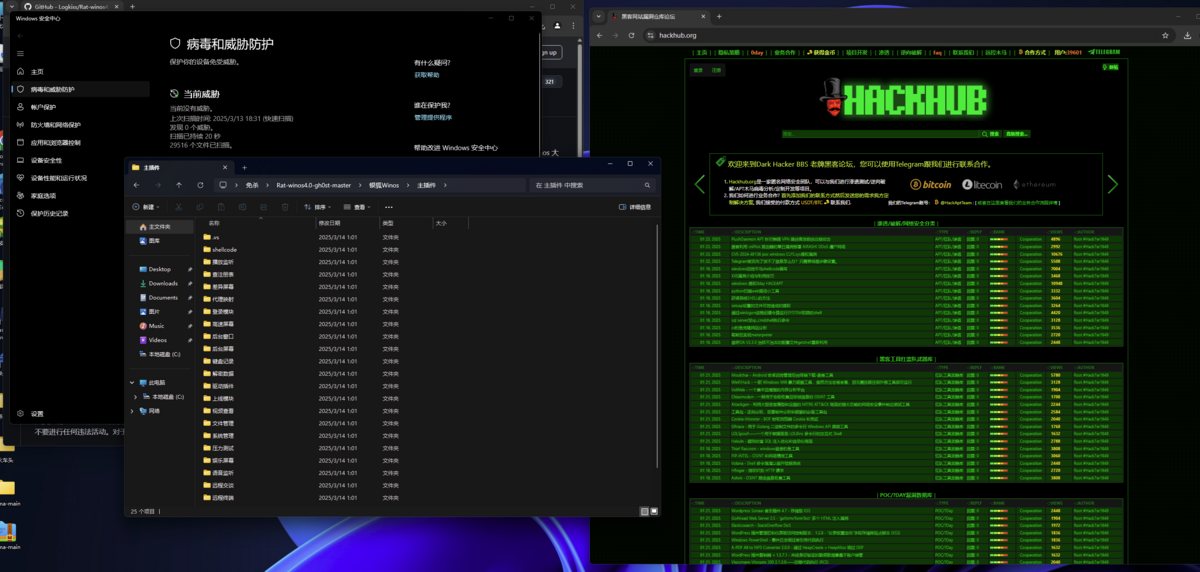Click the 搜索 button beside hackhub search field
The width and height of the screenshot is (1200, 572).
989,133
